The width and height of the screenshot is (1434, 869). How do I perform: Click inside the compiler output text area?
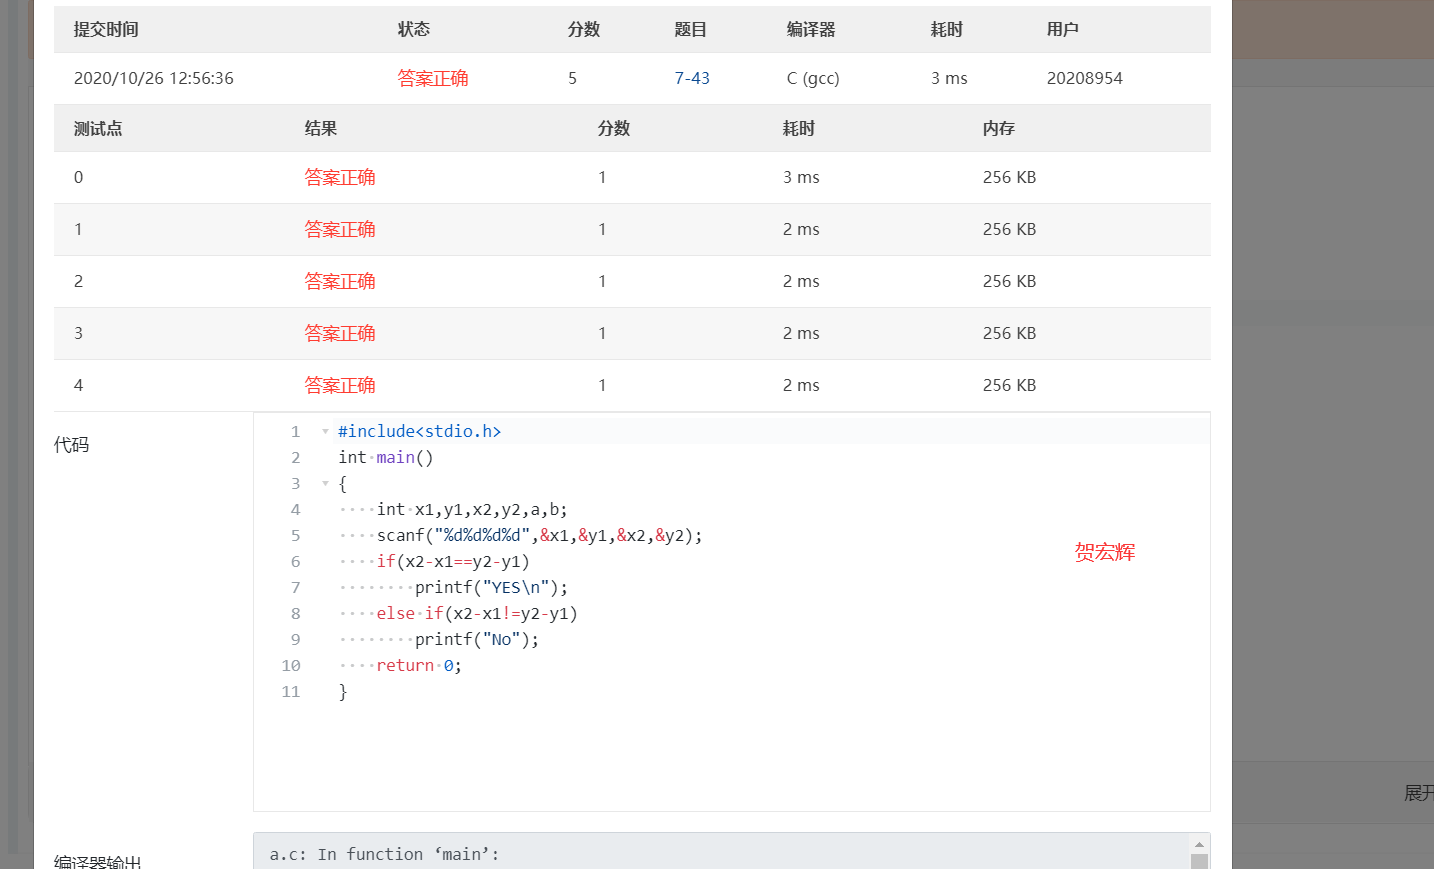pos(700,854)
